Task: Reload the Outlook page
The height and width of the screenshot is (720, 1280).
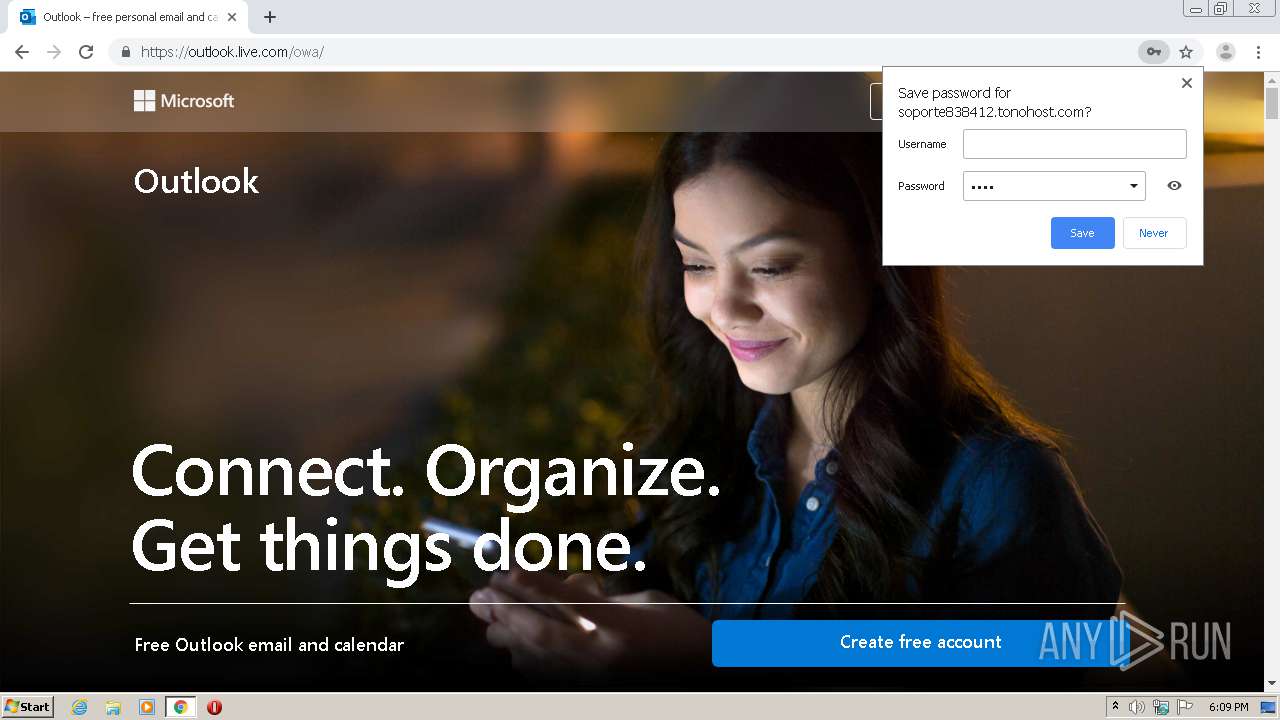Action: coord(86,52)
